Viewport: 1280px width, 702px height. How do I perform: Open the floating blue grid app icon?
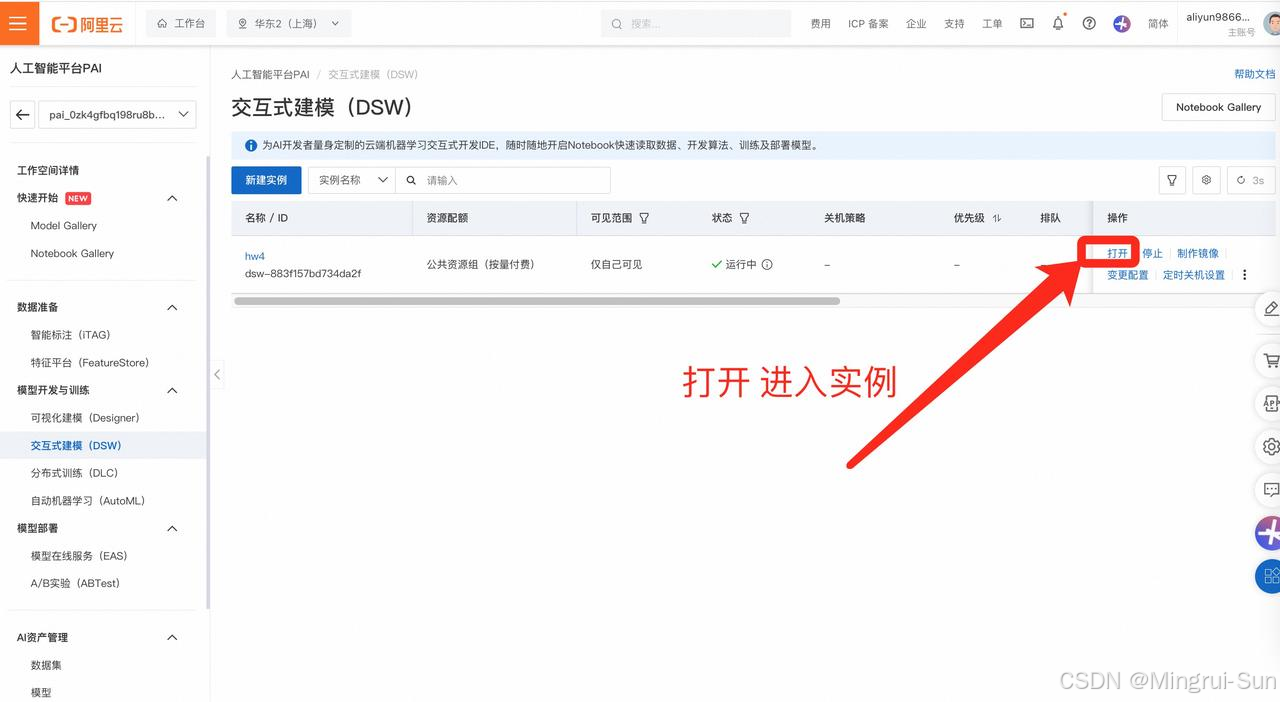[1269, 576]
